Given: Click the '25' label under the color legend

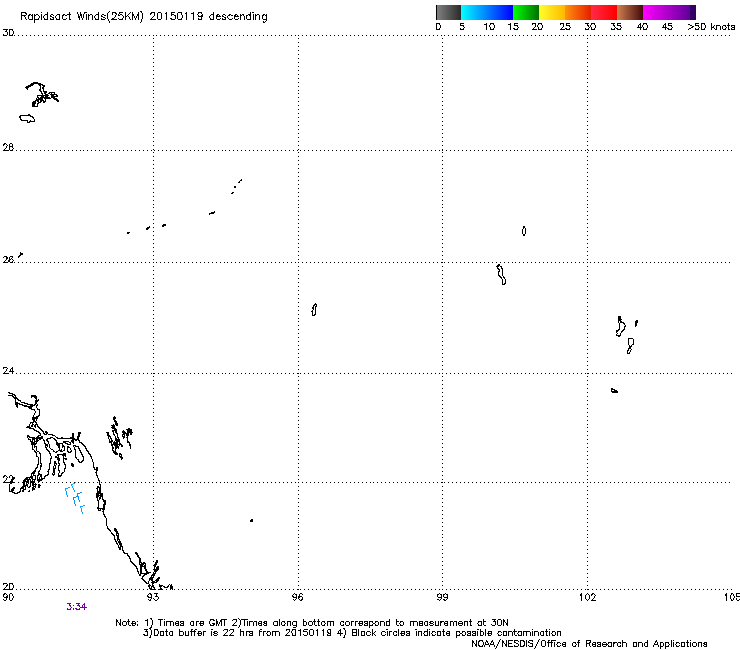Looking at the screenshot, I should click(565, 27).
